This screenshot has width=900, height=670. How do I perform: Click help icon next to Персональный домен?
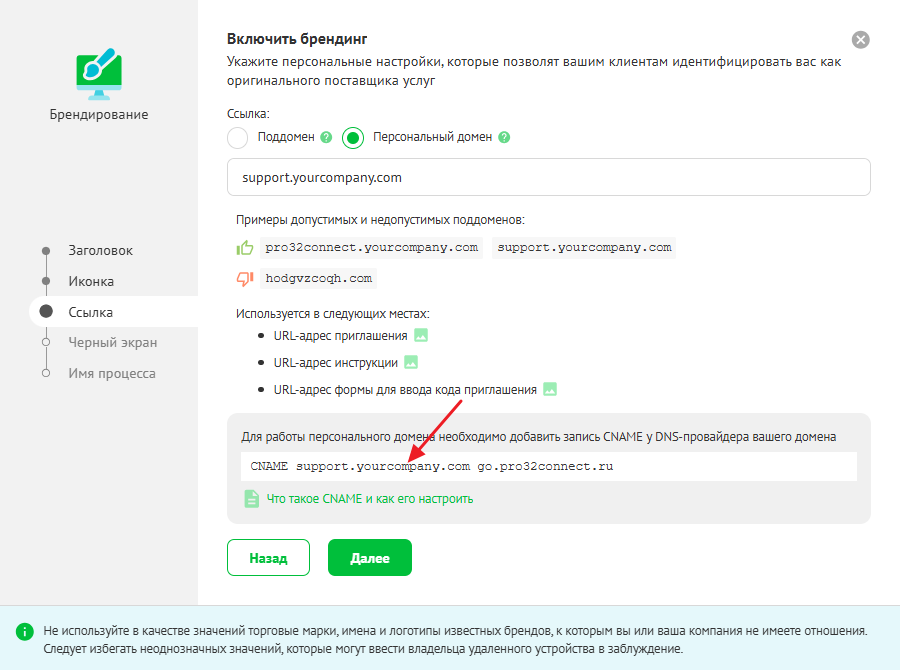[504, 138]
